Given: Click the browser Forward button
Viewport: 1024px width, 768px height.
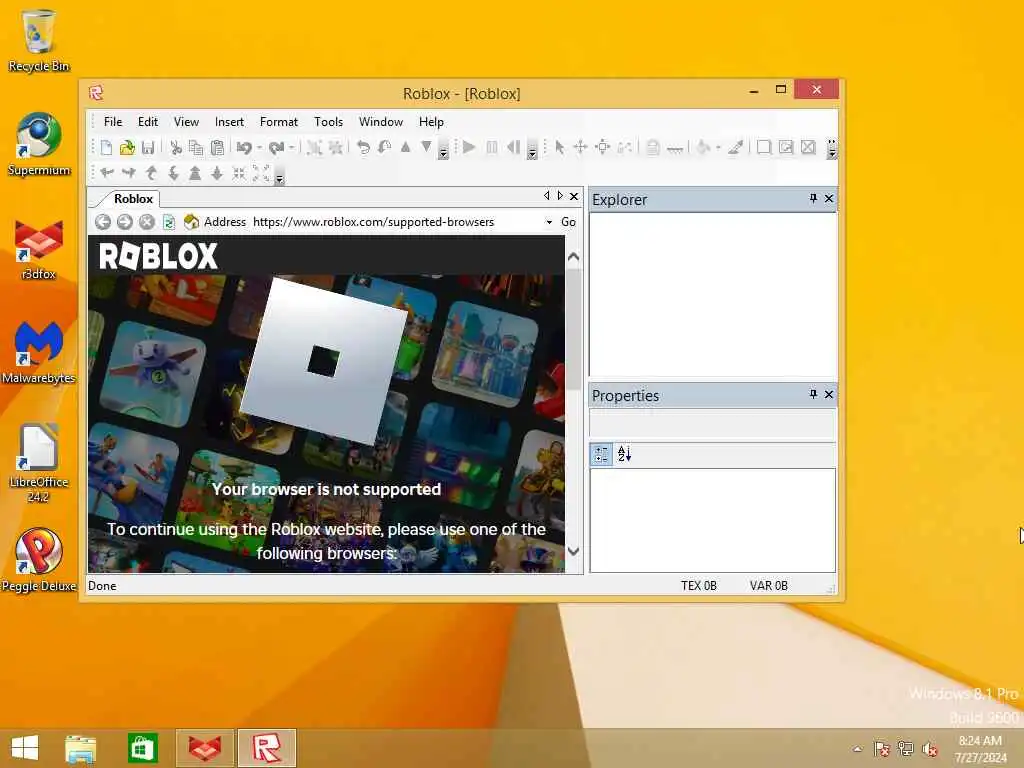Looking at the screenshot, I should click(x=125, y=222).
